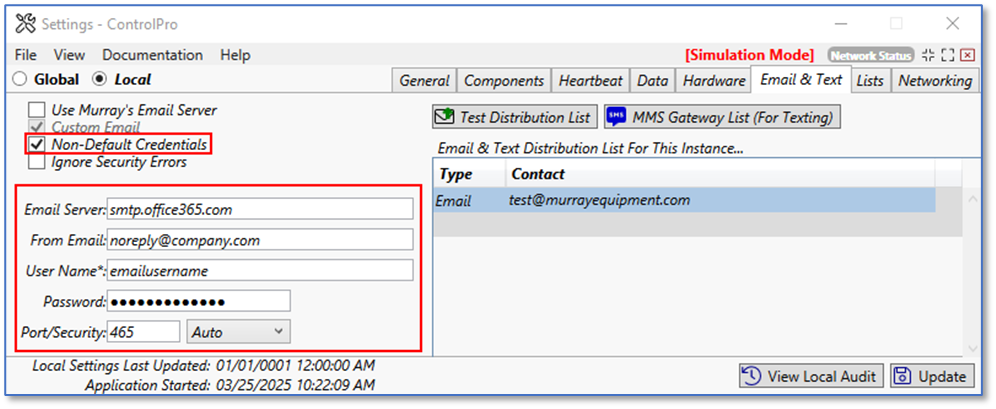Viewport: 996px width, 409px height.
Task: Click the collapse-window arrows icon
Action: coord(928,55)
